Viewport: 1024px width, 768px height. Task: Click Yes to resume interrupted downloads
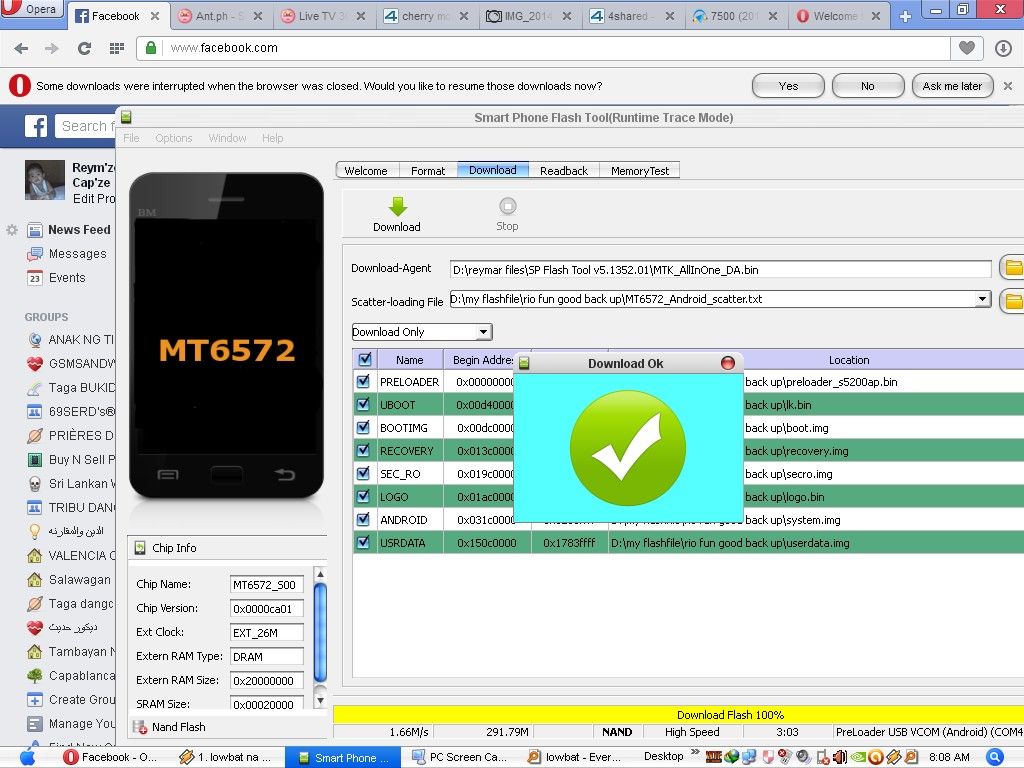[x=788, y=86]
